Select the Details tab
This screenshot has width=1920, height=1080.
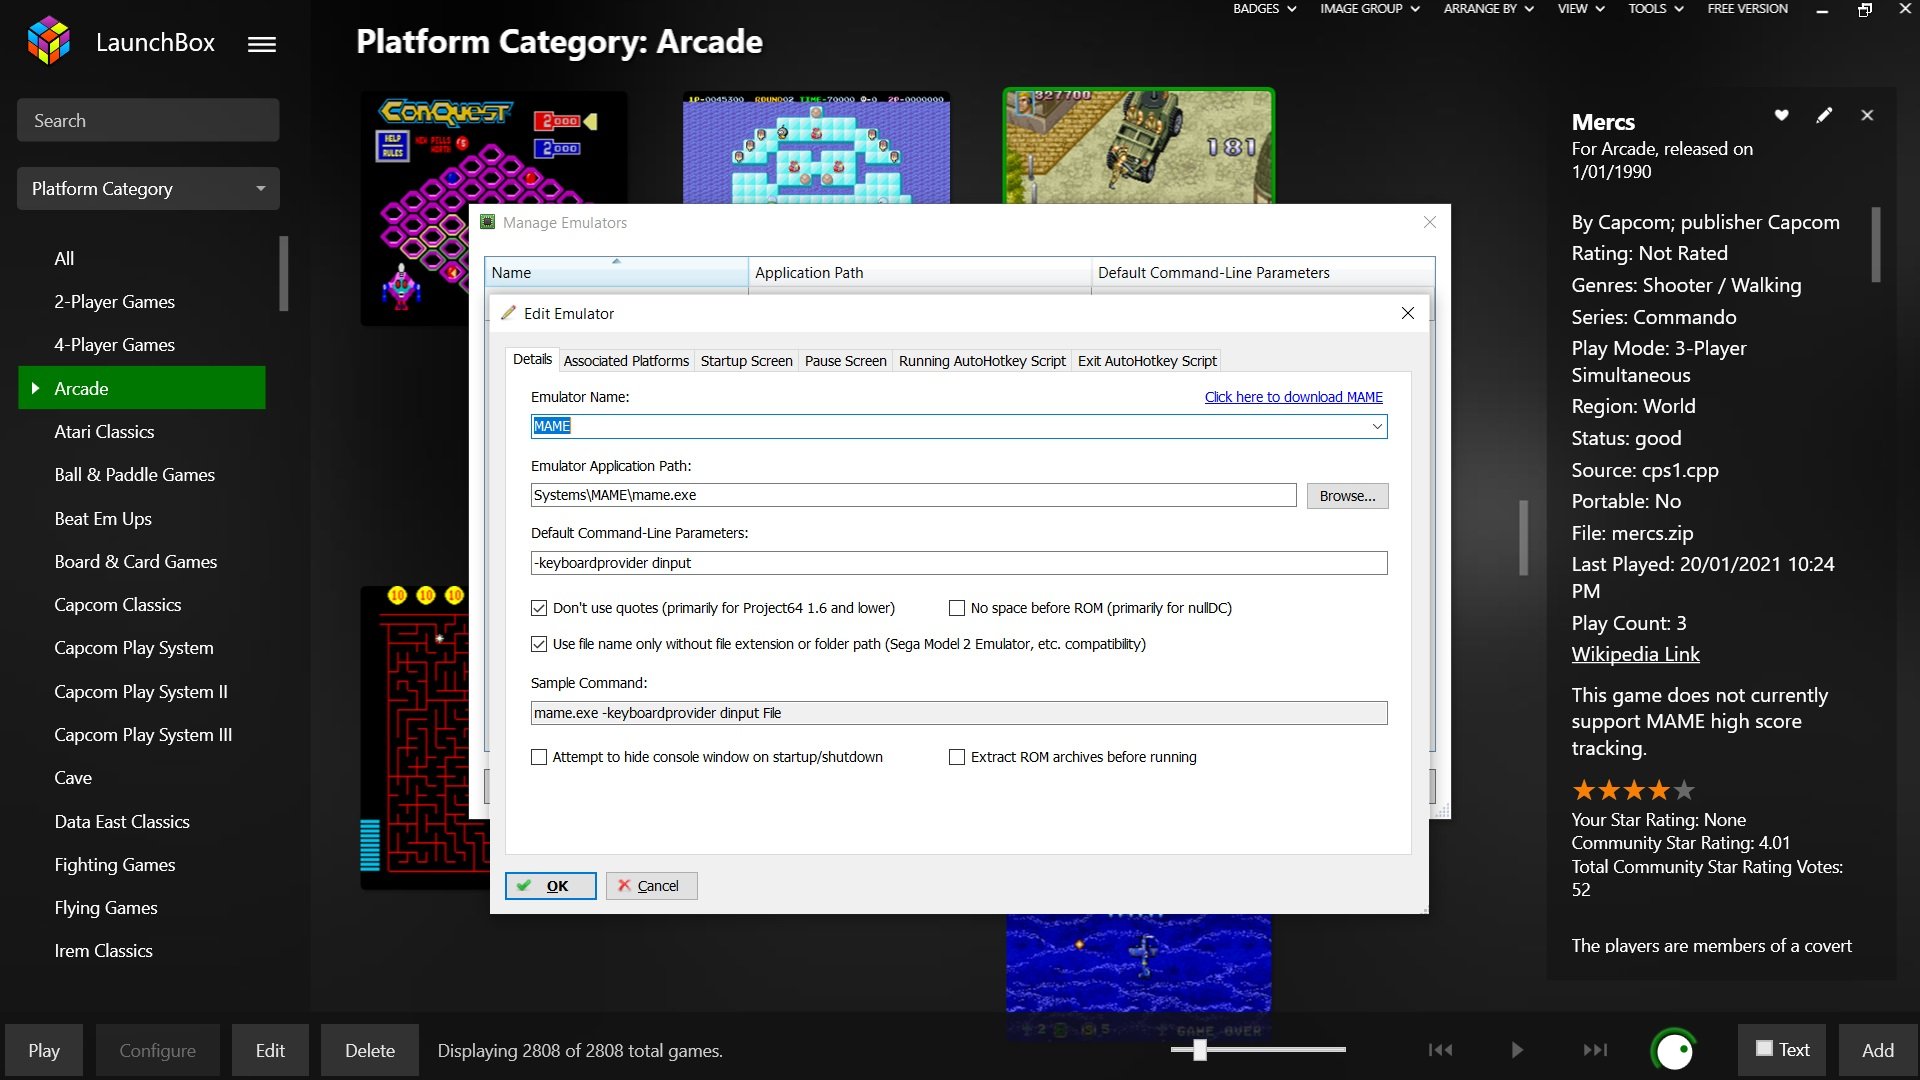coord(532,359)
